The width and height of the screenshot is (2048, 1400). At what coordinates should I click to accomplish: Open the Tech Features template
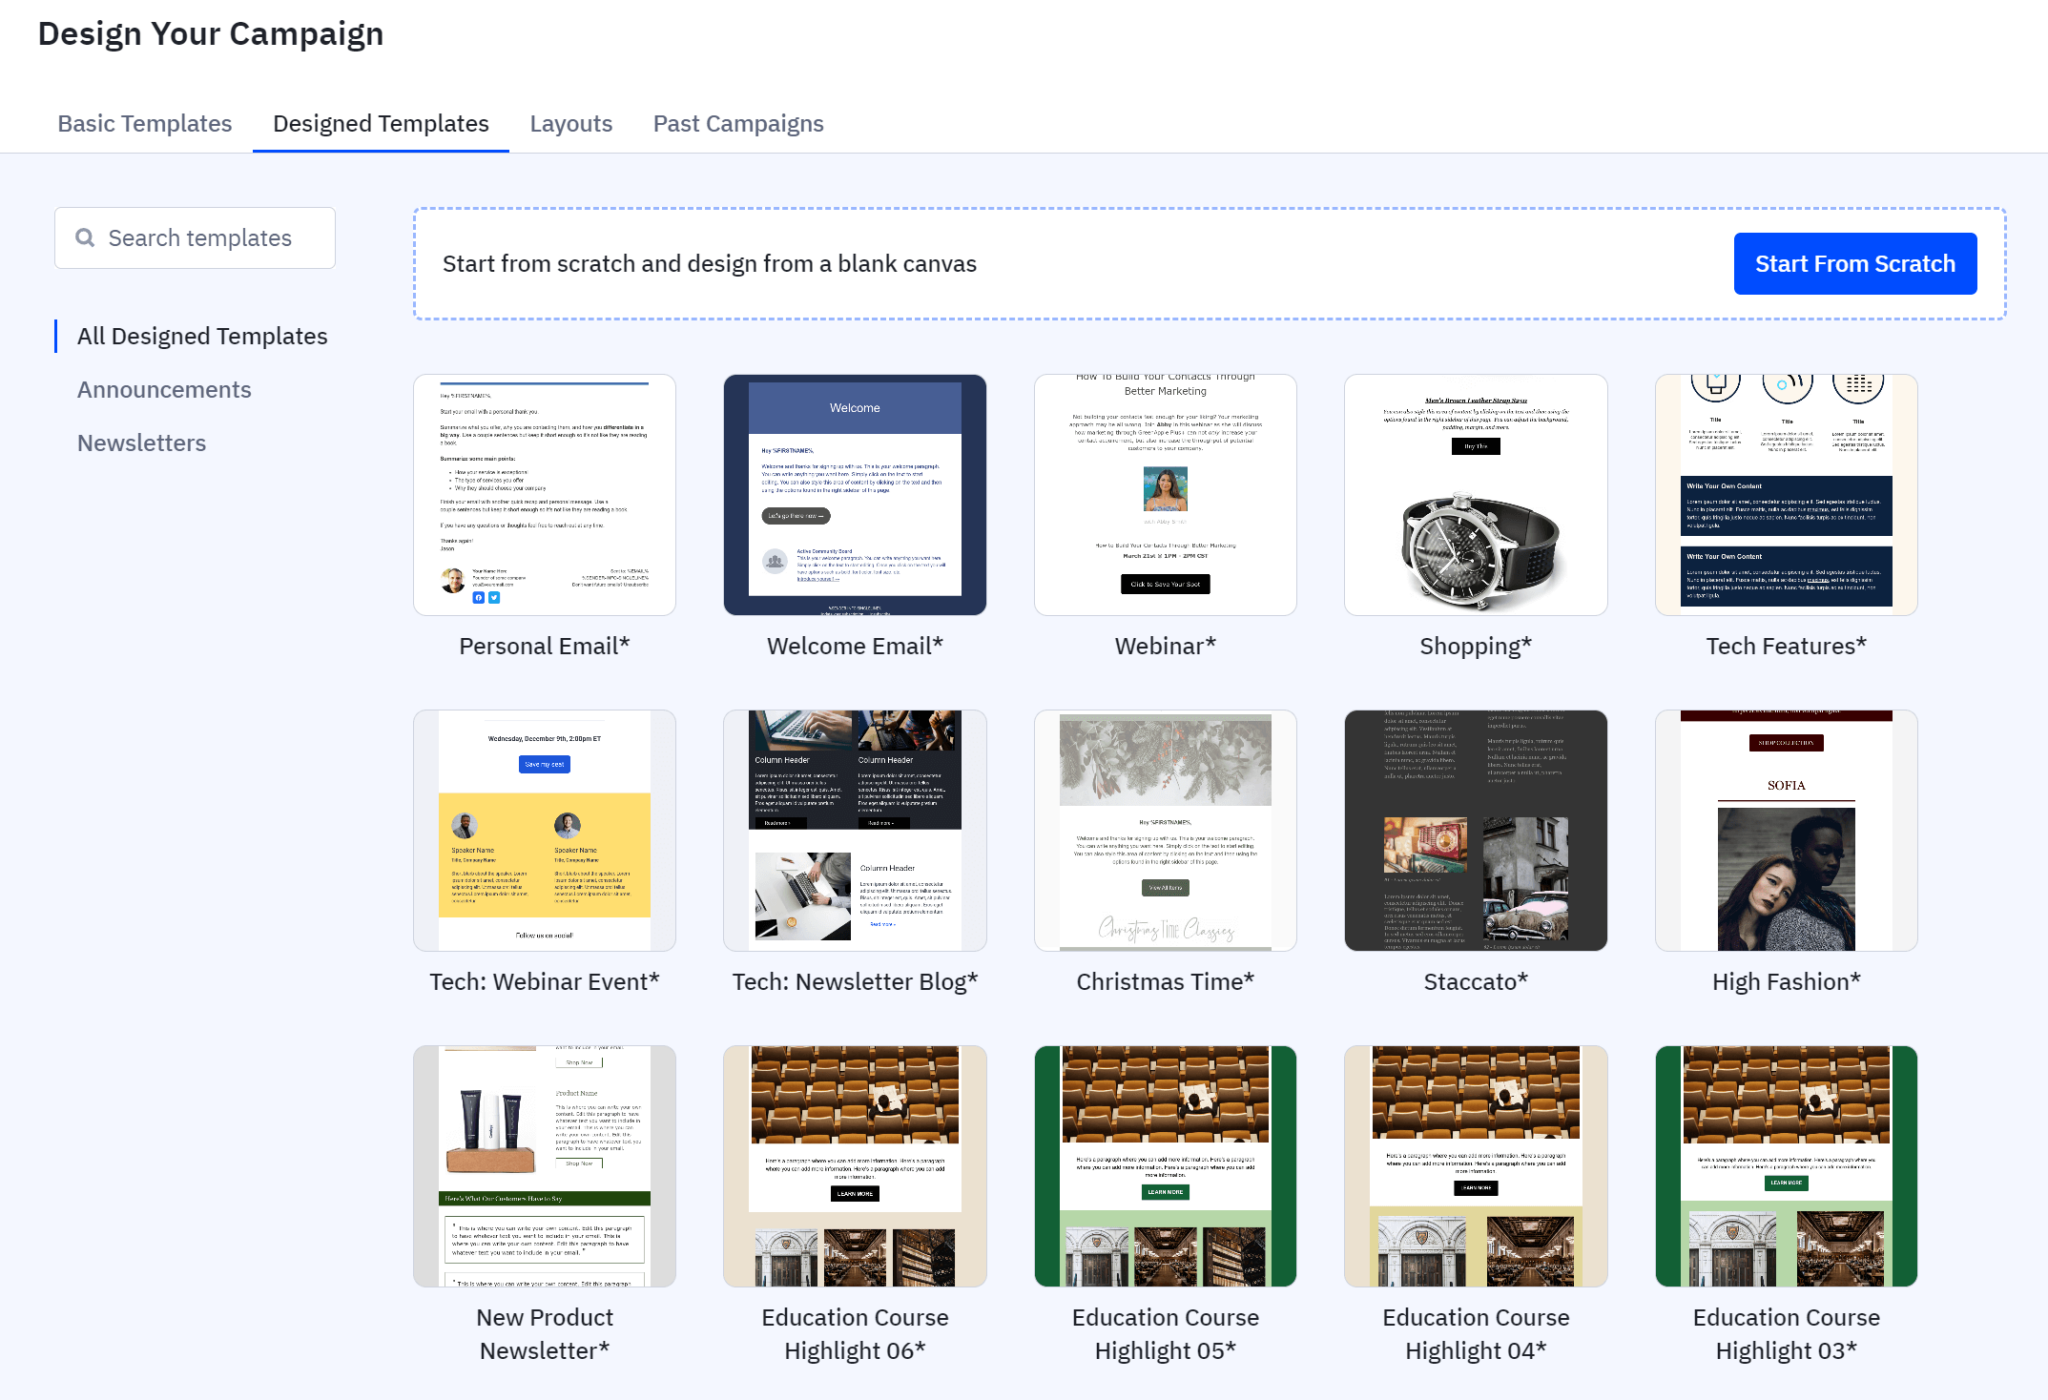tap(1786, 495)
